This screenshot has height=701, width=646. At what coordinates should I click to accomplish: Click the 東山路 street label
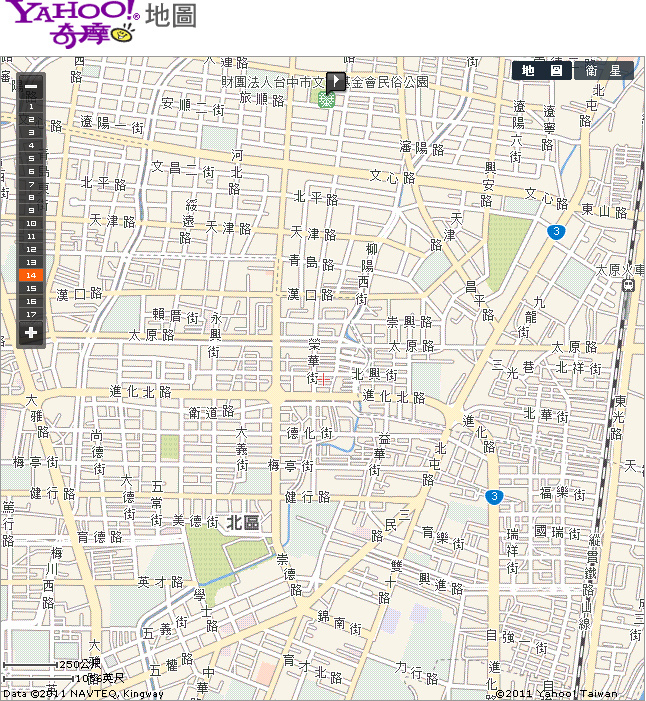pyautogui.click(x=604, y=210)
